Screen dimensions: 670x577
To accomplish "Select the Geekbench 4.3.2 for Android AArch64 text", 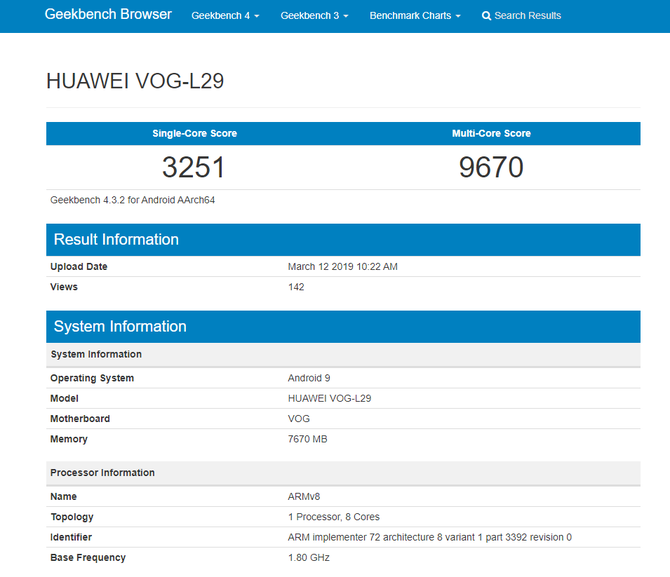I will click(x=132, y=200).
